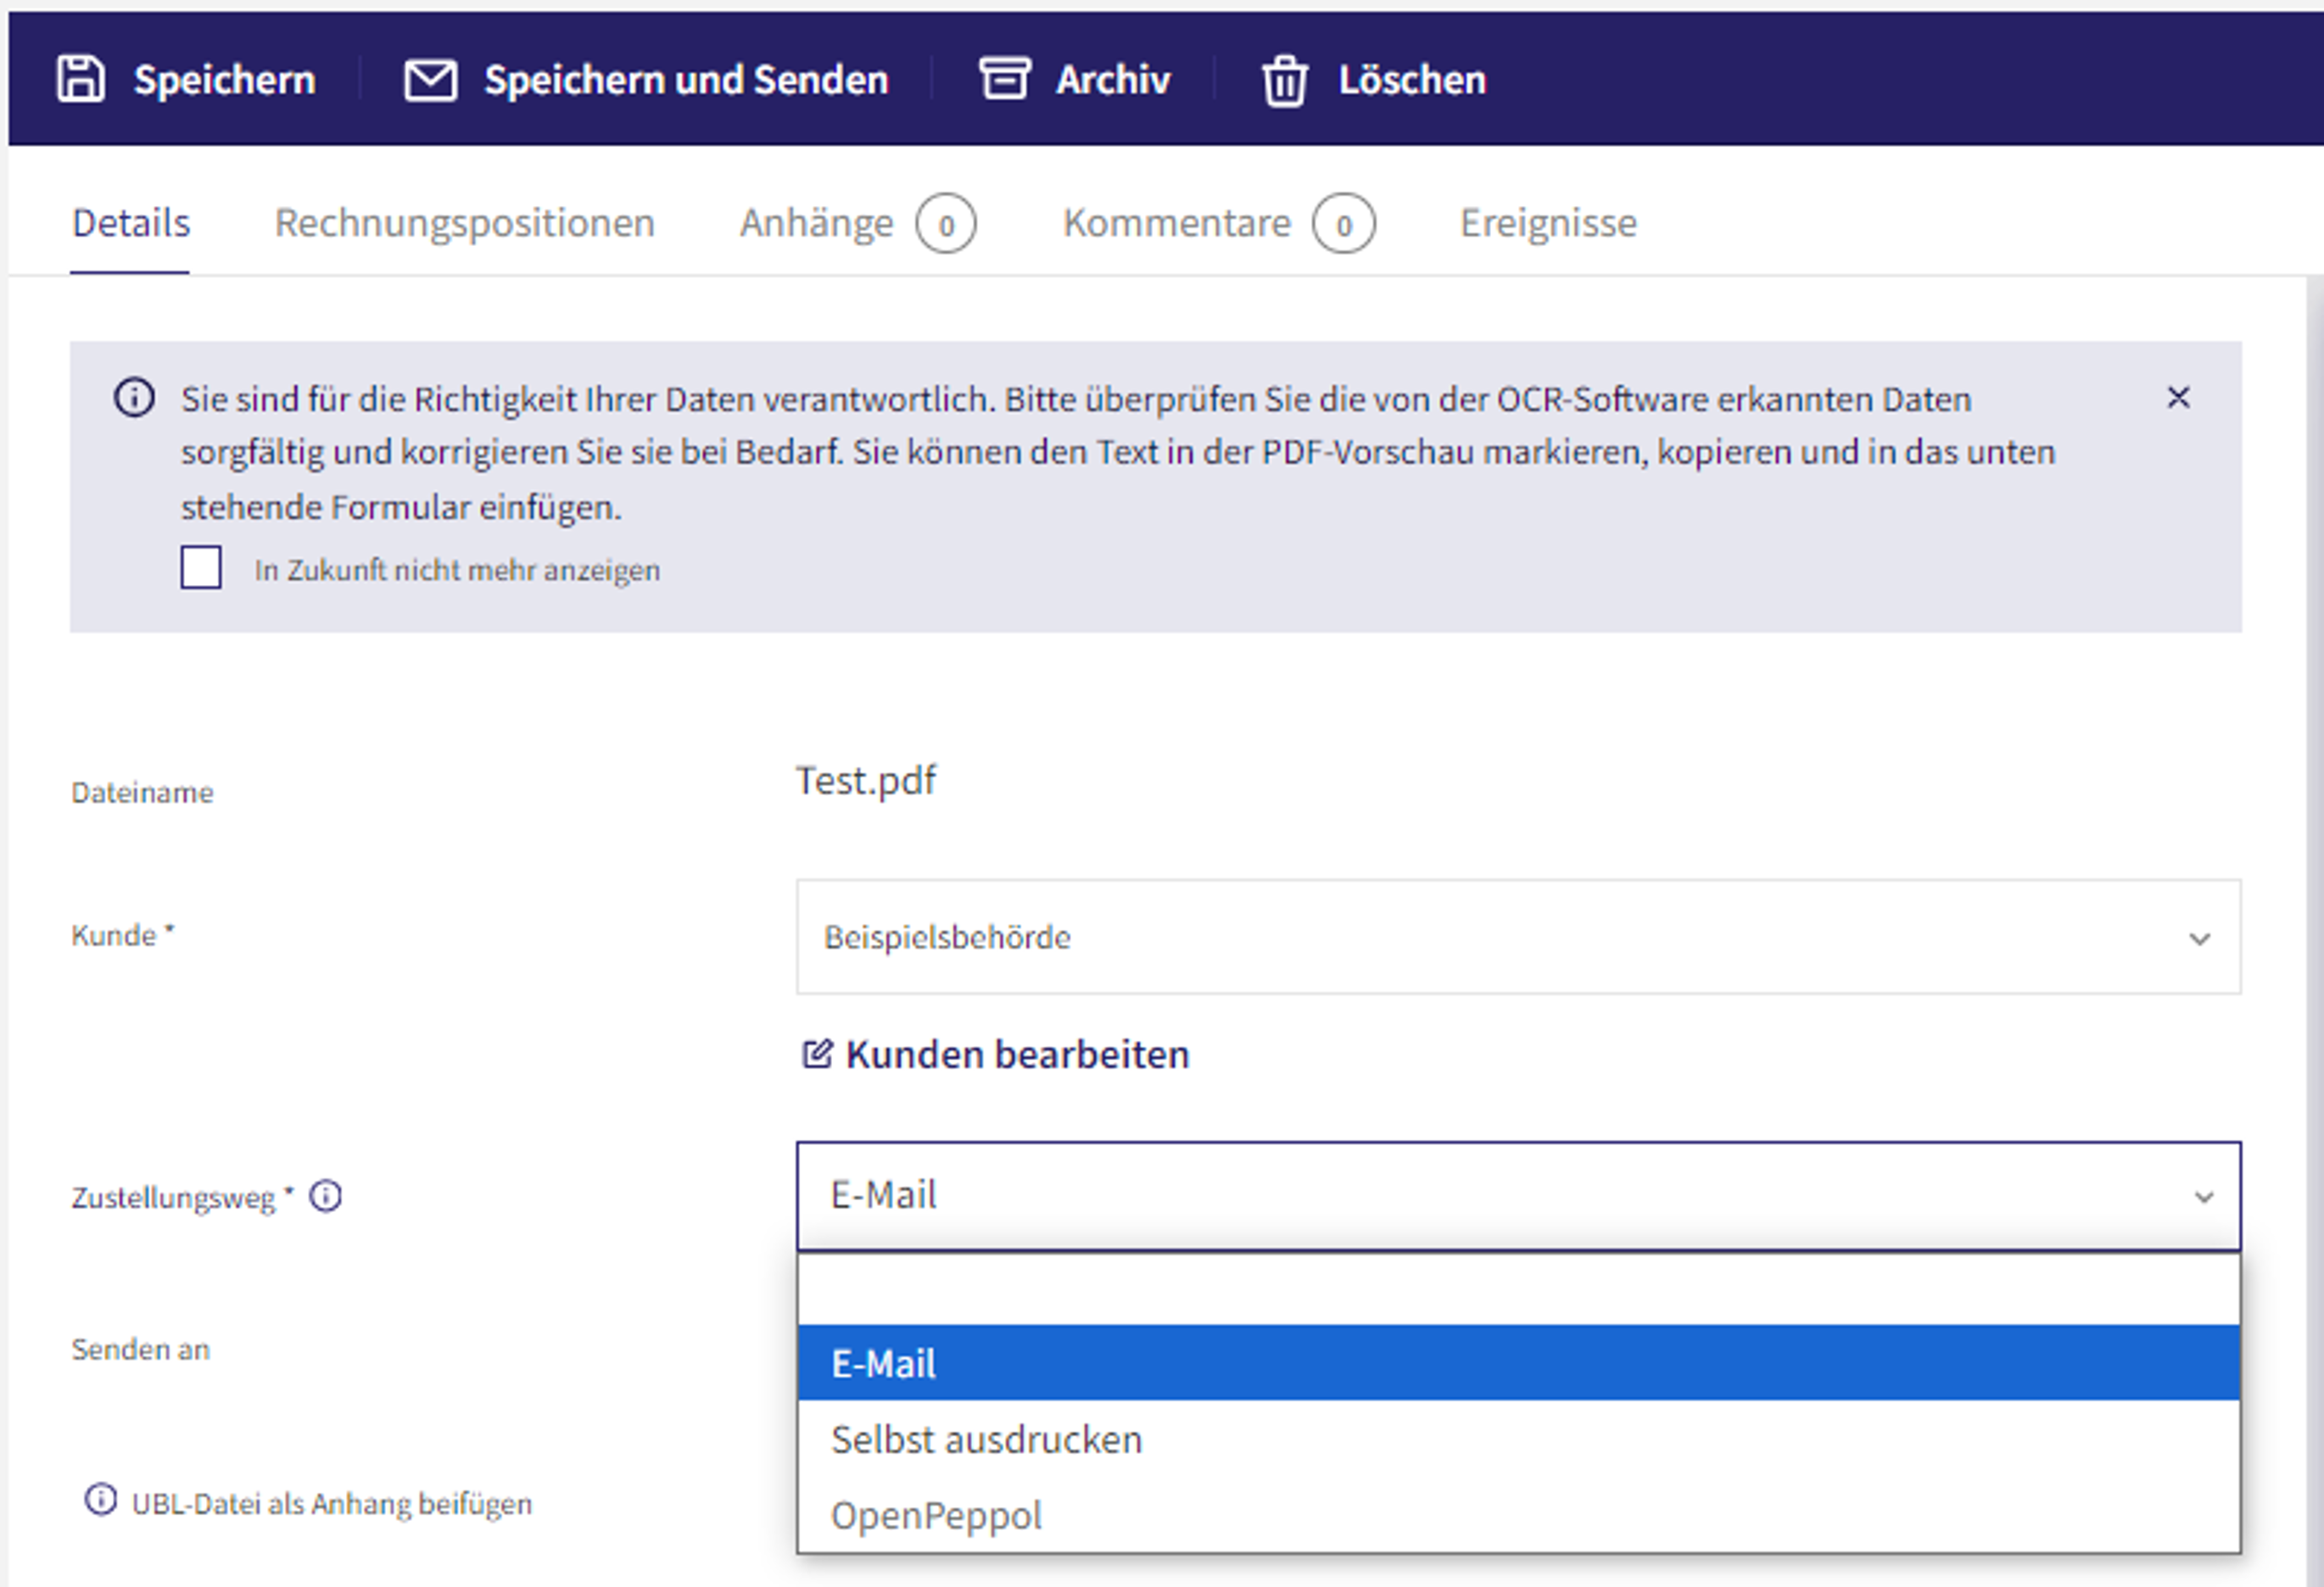Click the Anhänge count badge showing 0
This screenshot has width=2324, height=1587.
point(945,224)
